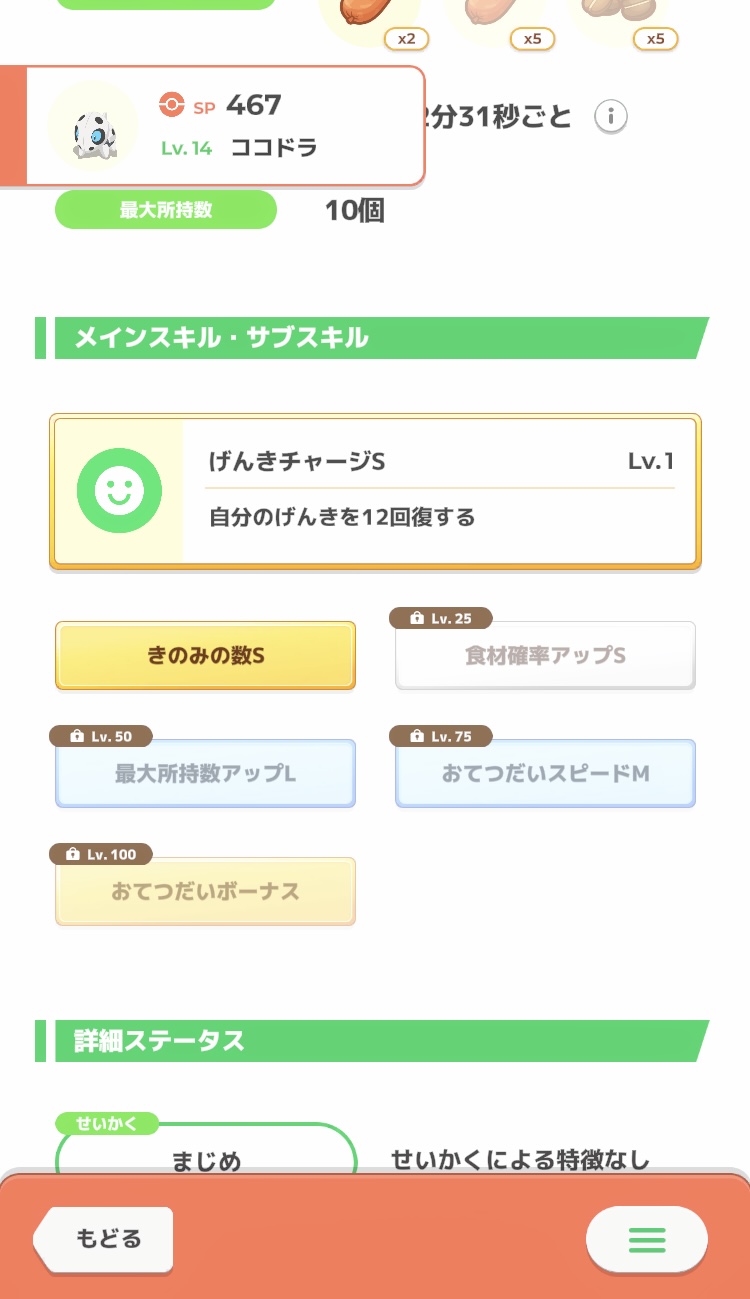Click the Lv. 25 lock badge
Viewport: 750px width, 1299px height.
(441, 619)
